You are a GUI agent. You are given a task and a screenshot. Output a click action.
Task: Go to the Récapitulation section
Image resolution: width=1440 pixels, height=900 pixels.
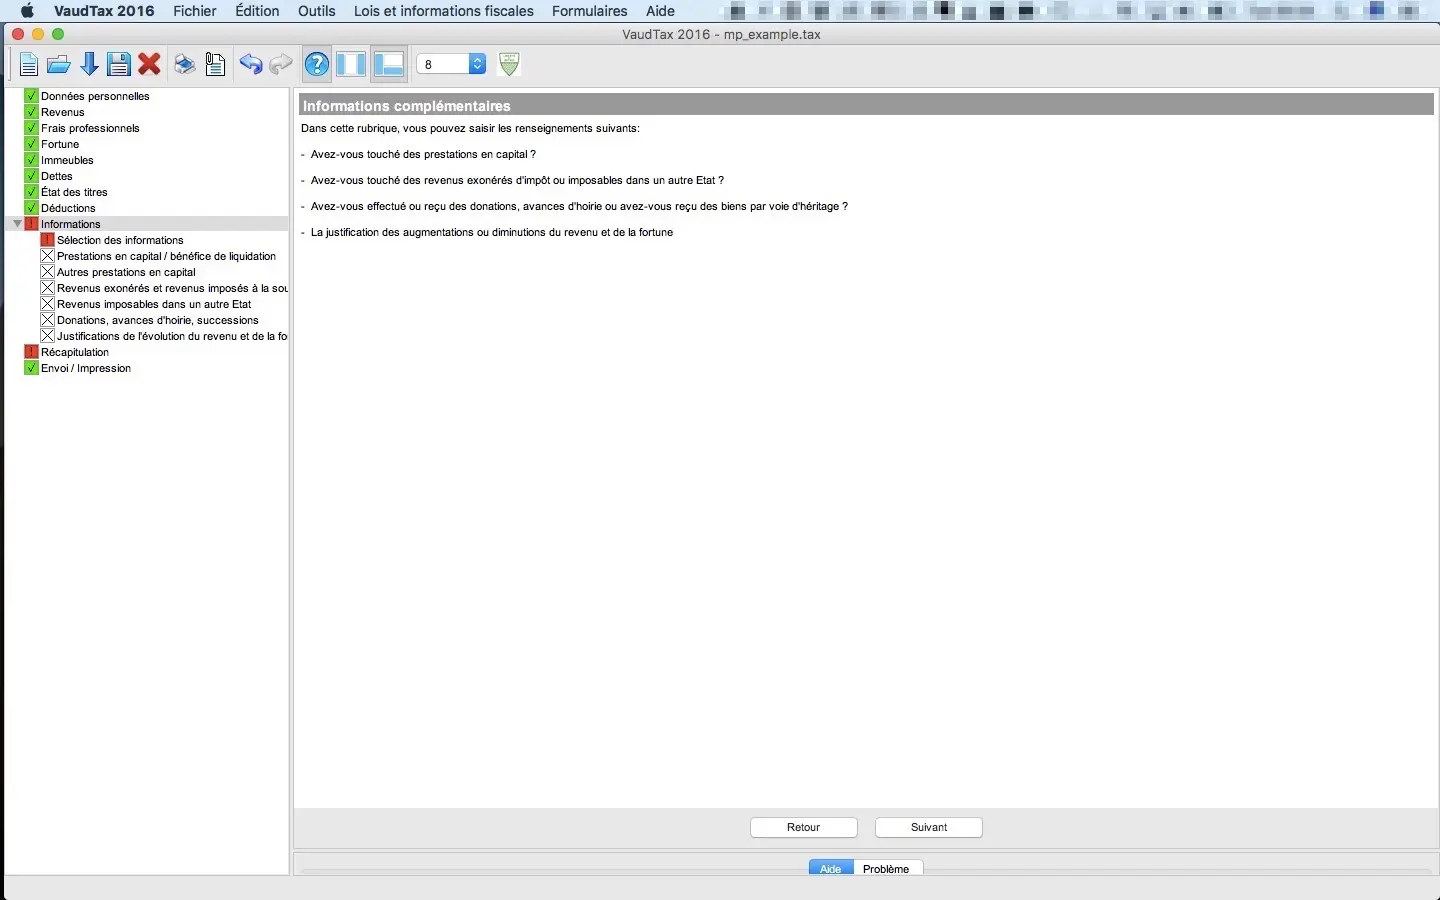[75, 352]
